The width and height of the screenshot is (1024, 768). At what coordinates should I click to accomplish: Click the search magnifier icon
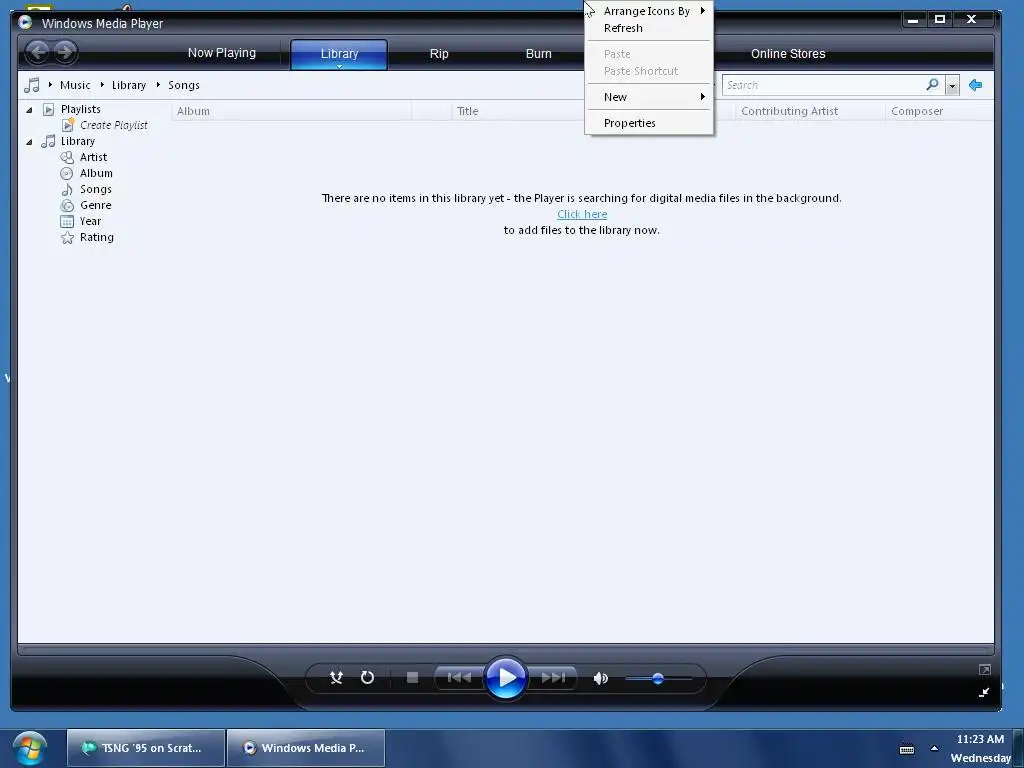pyautogui.click(x=932, y=85)
